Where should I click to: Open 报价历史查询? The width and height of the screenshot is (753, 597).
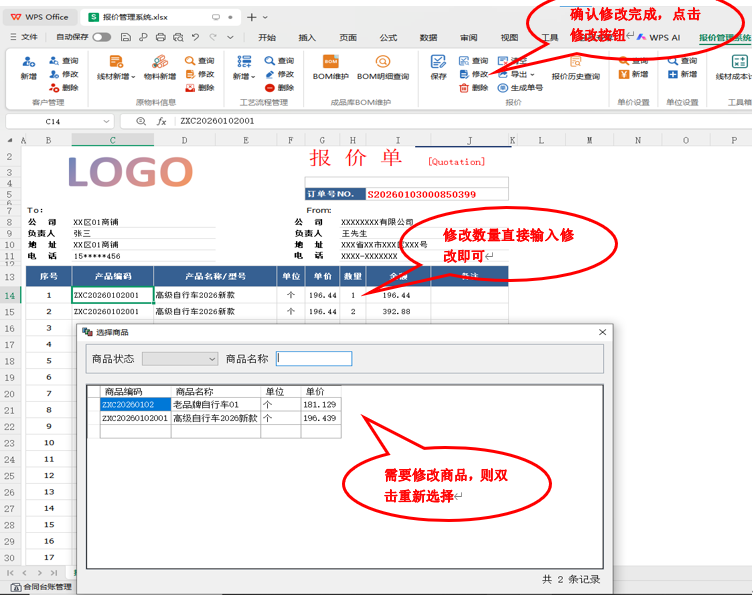[576, 68]
